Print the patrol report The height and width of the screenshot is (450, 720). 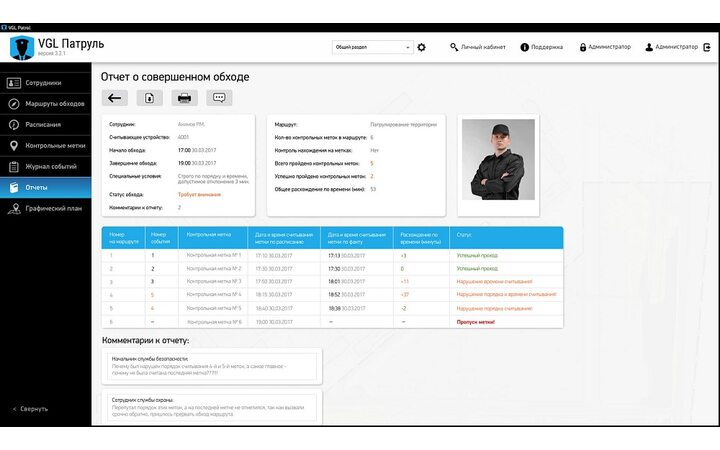(184, 98)
